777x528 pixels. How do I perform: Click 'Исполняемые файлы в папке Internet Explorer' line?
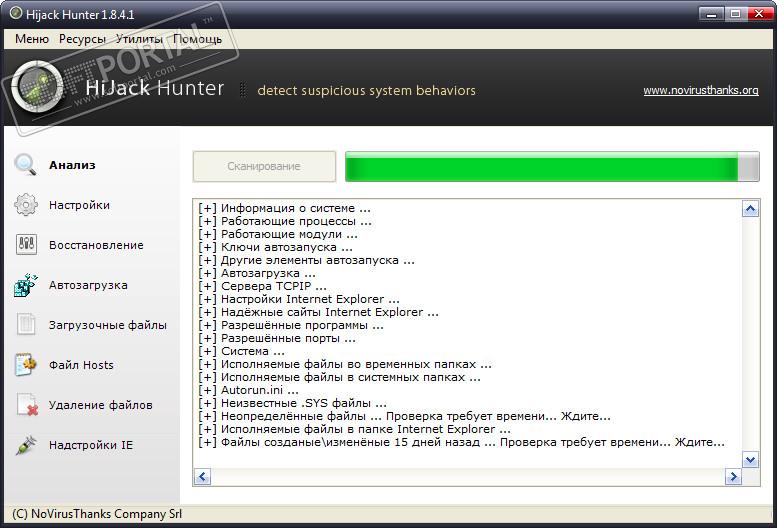pos(354,429)
